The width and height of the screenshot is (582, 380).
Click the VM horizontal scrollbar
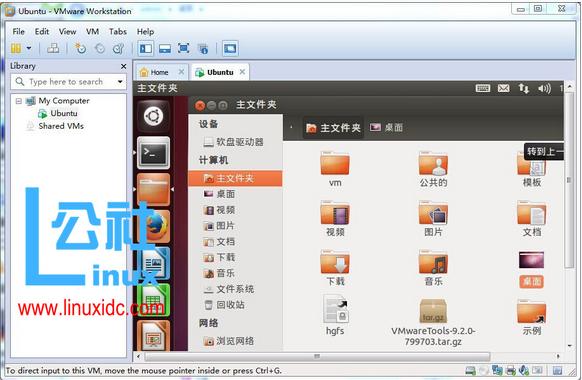coord(317,357)
